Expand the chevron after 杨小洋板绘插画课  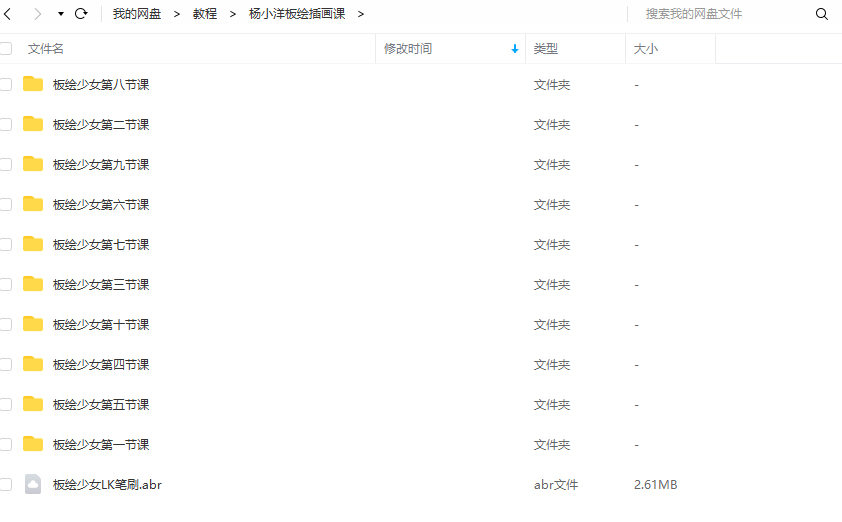[361, 14]
